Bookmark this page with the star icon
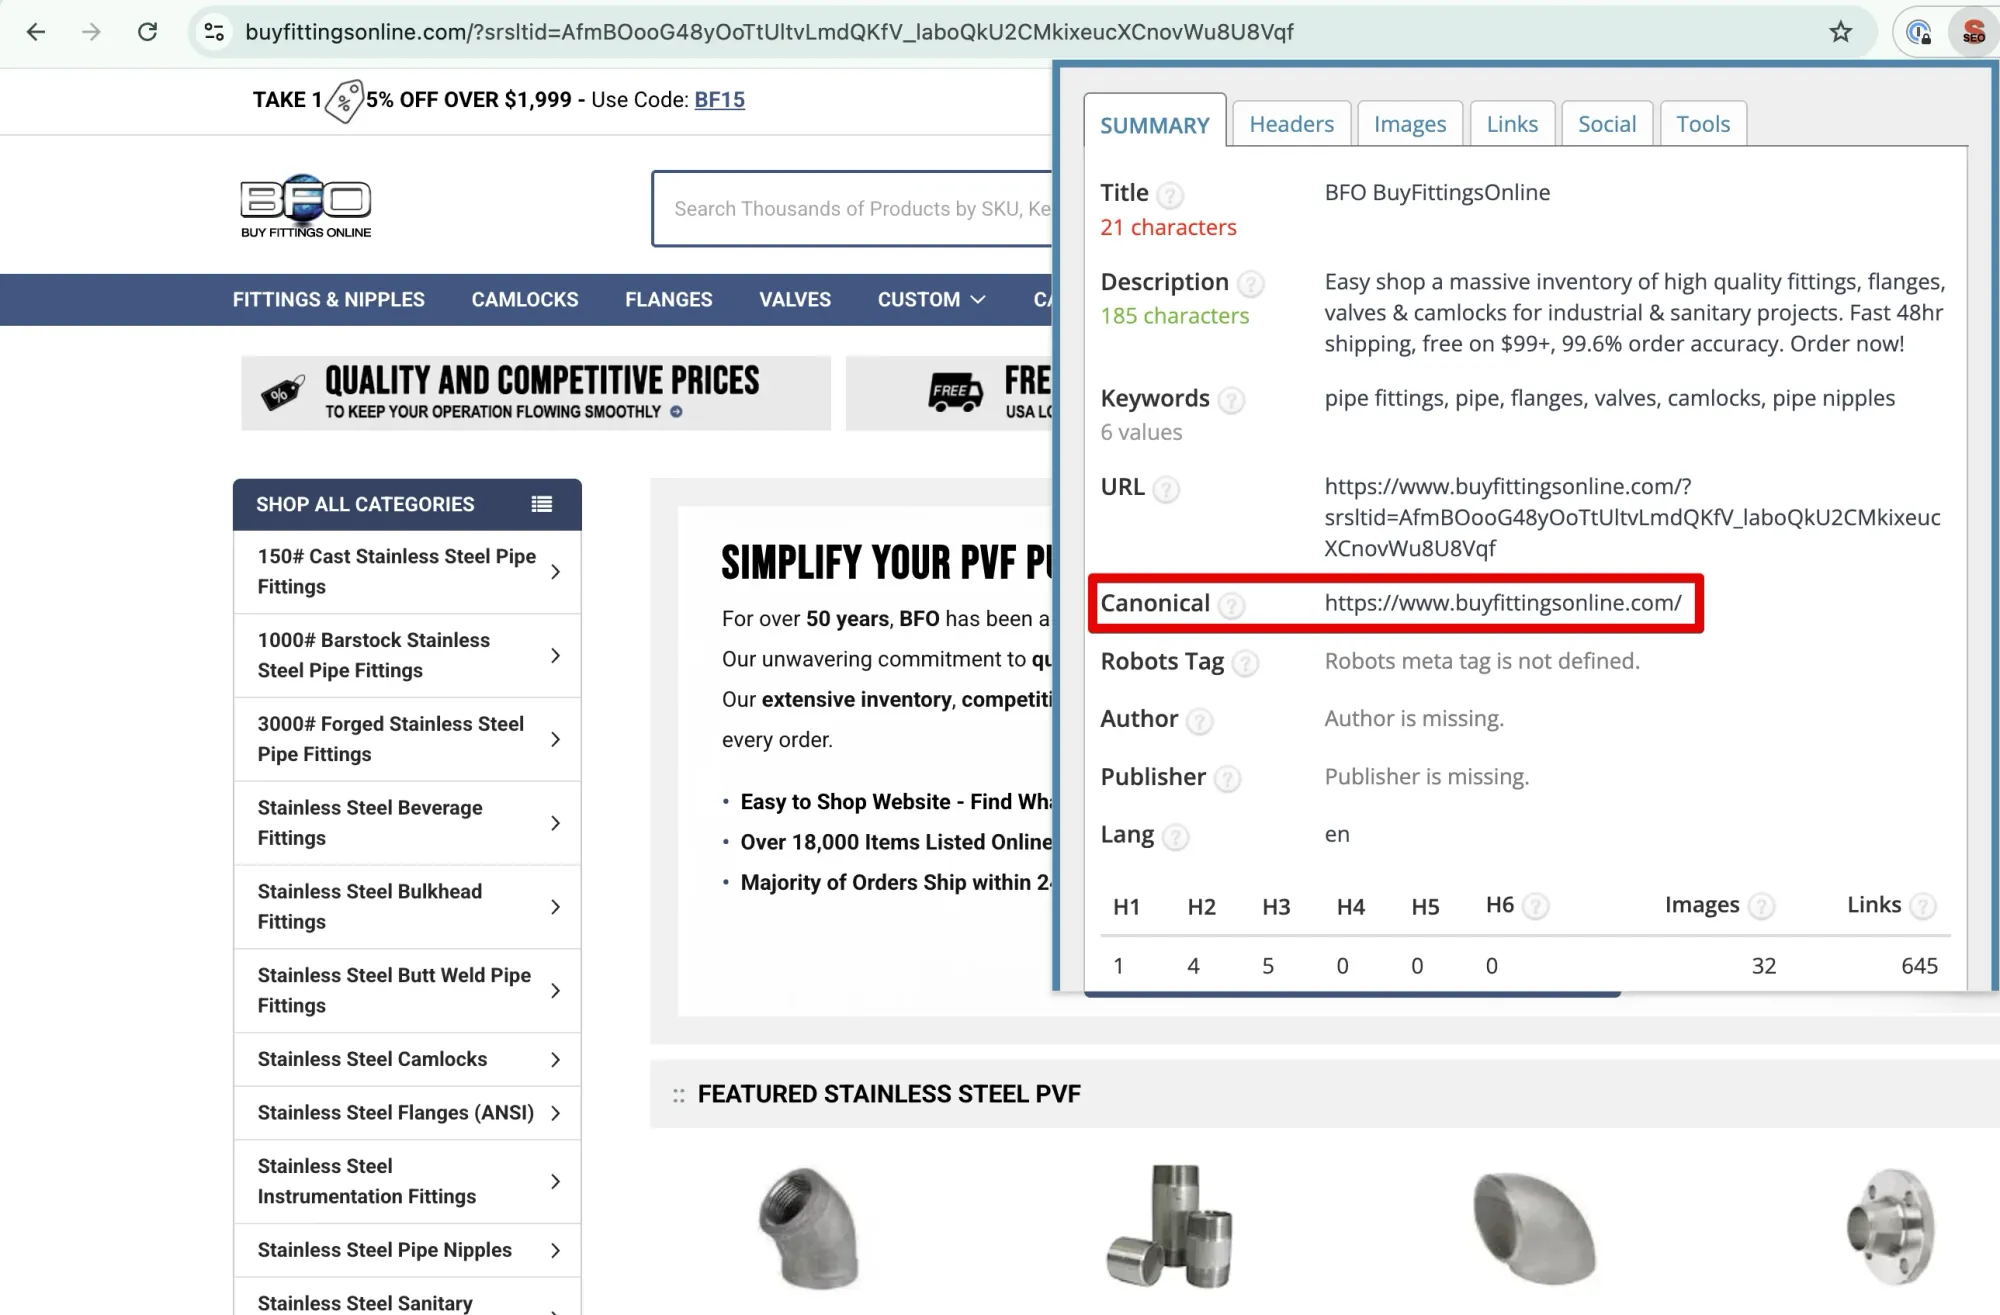2000x1315 pixels. 1840,32
